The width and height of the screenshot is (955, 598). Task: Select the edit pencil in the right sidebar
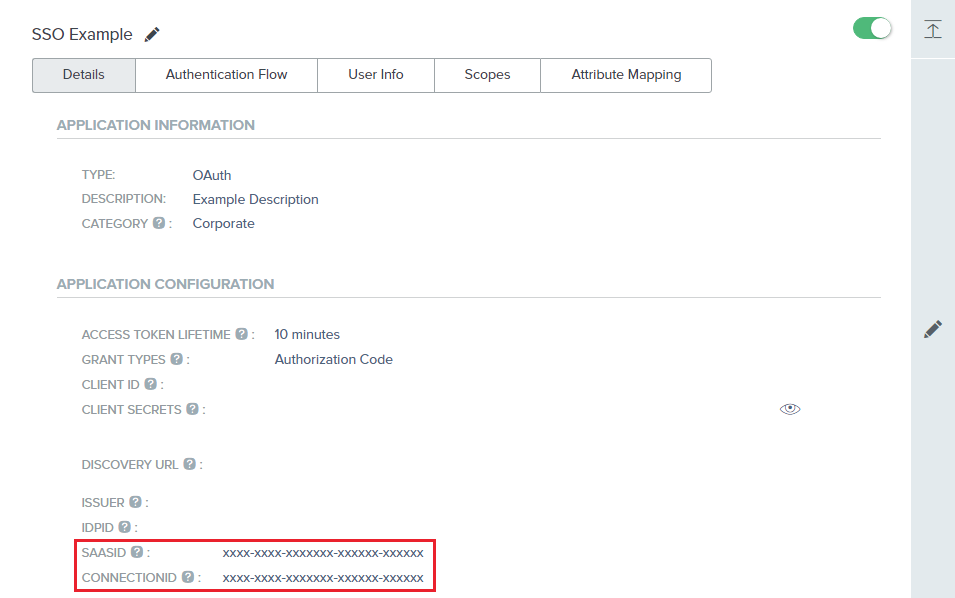932,328
